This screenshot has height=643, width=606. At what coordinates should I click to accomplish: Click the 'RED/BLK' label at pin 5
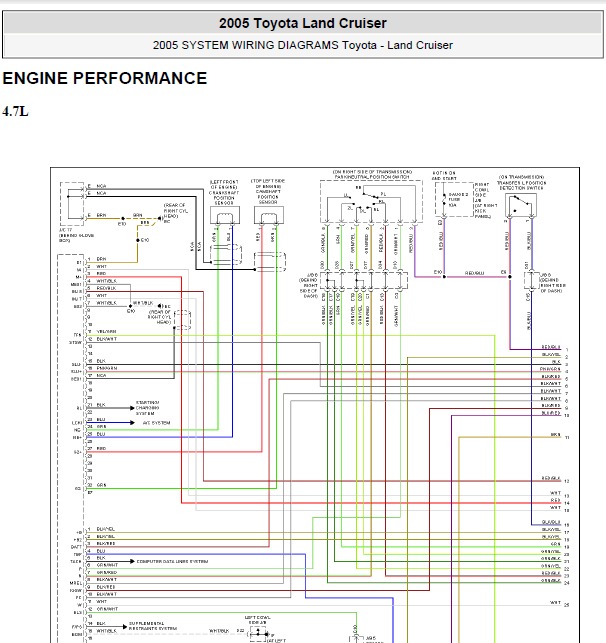pyautogui.click(x=107, y=288)
